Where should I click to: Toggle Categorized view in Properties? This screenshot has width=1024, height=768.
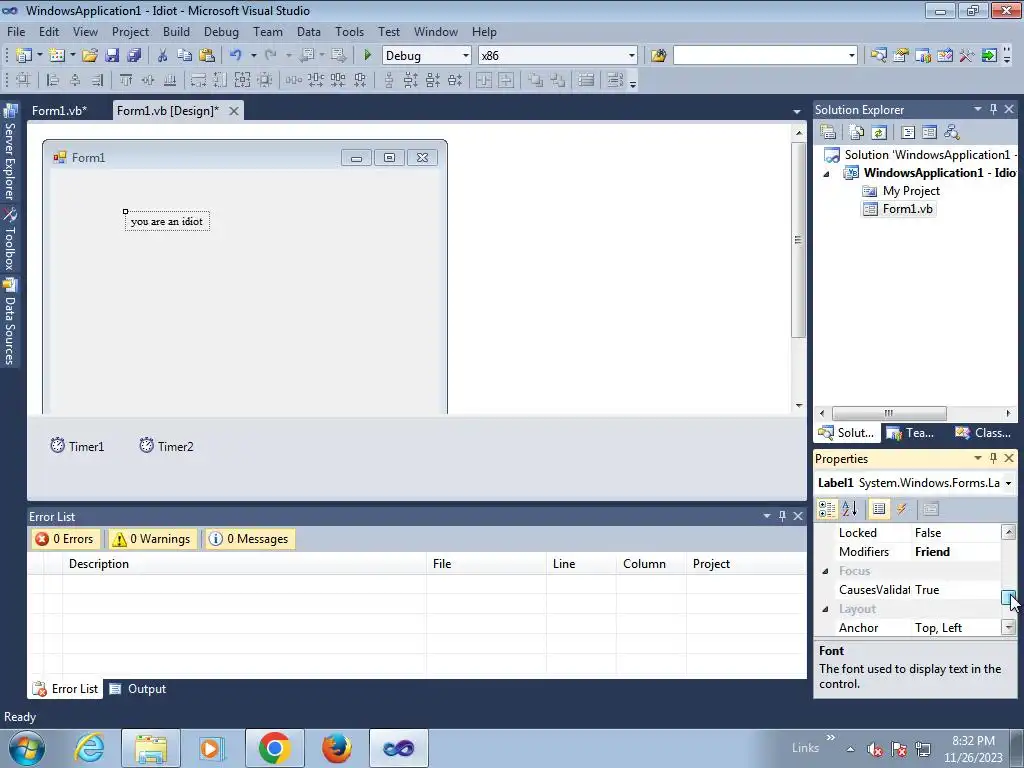click(827, 509)
